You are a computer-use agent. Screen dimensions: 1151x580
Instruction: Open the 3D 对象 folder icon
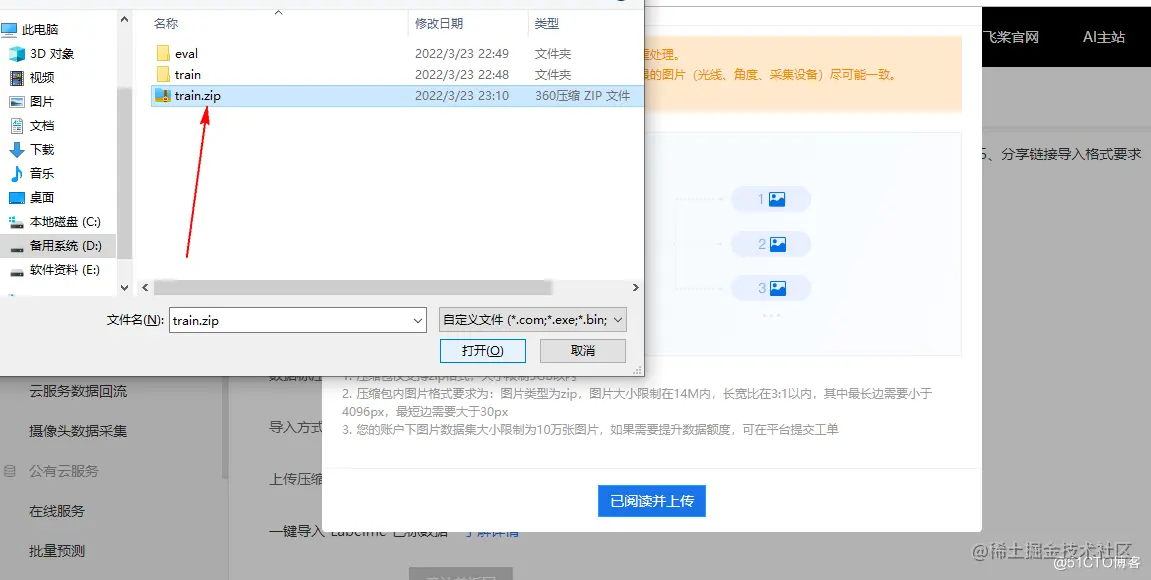tap(16, 54)
